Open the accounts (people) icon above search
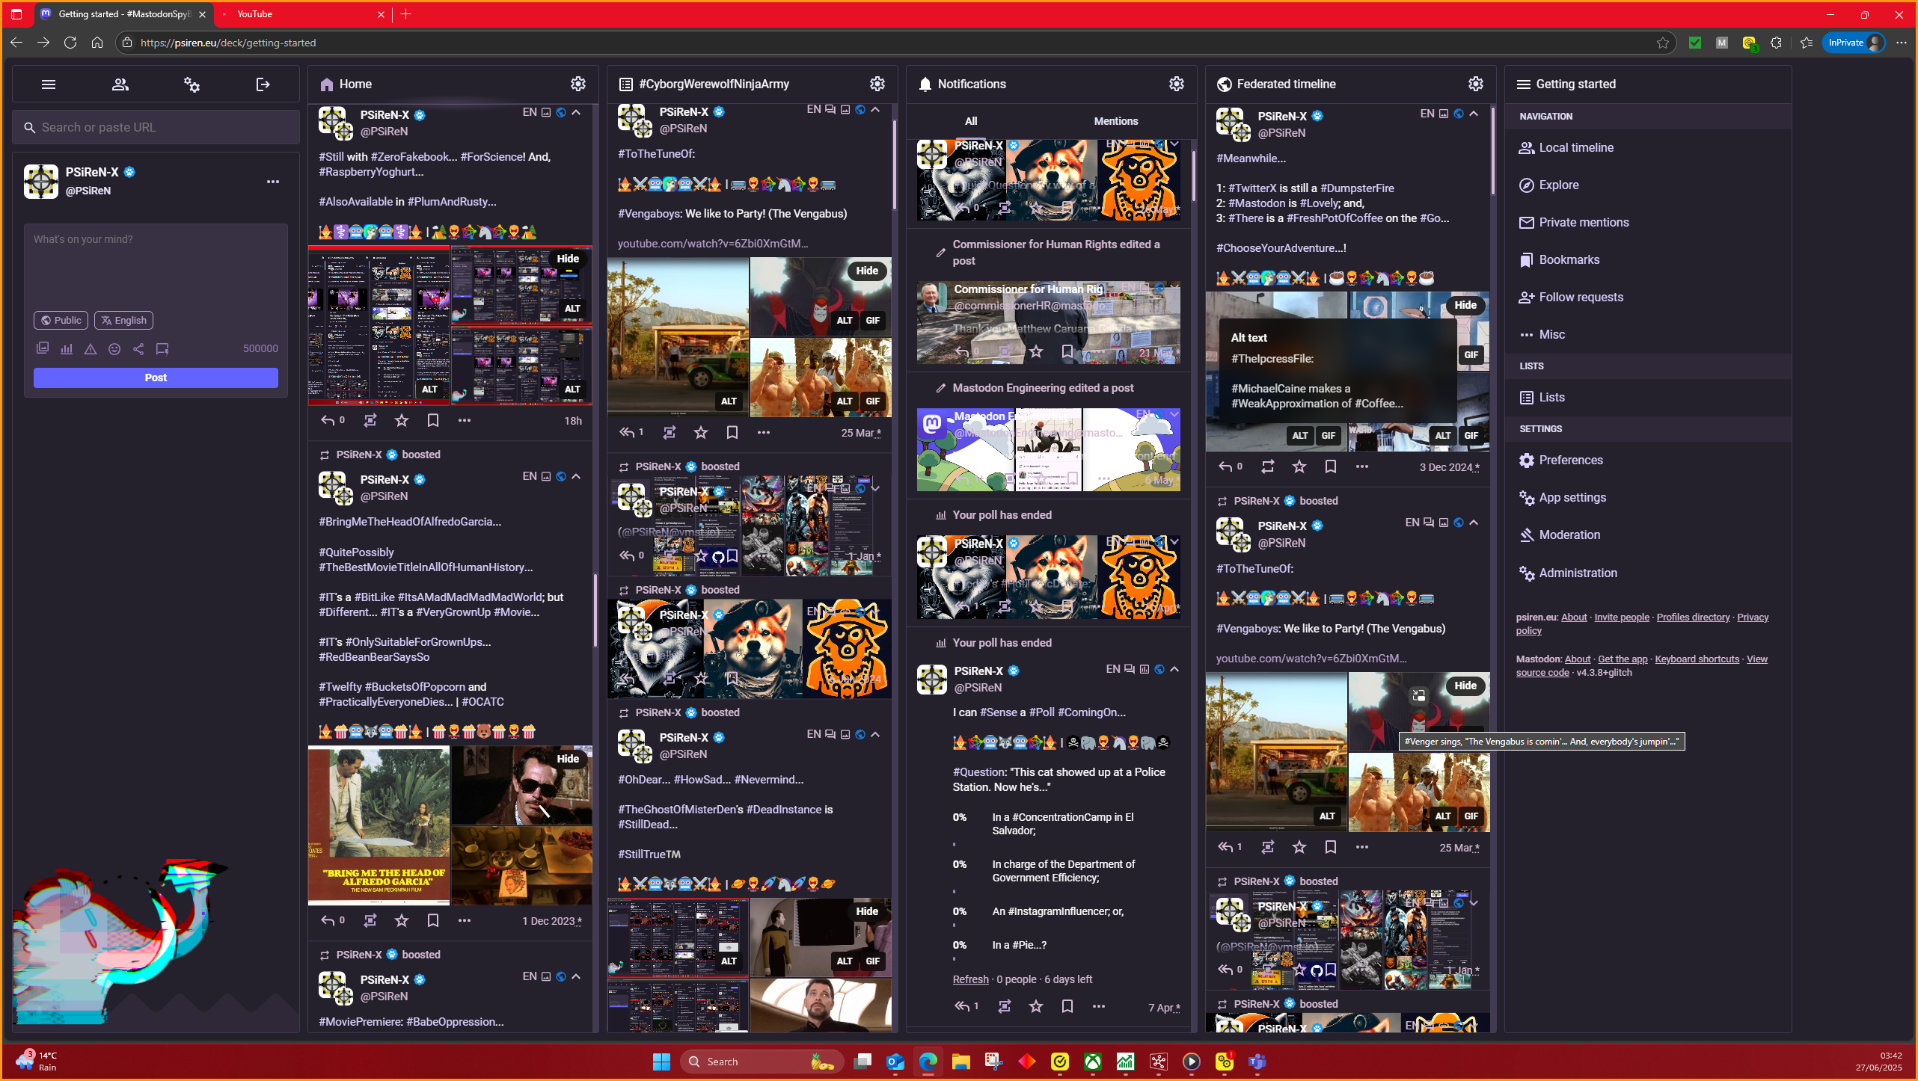The height and width of the screenshot is (1081, 1918). pos(120,85)
